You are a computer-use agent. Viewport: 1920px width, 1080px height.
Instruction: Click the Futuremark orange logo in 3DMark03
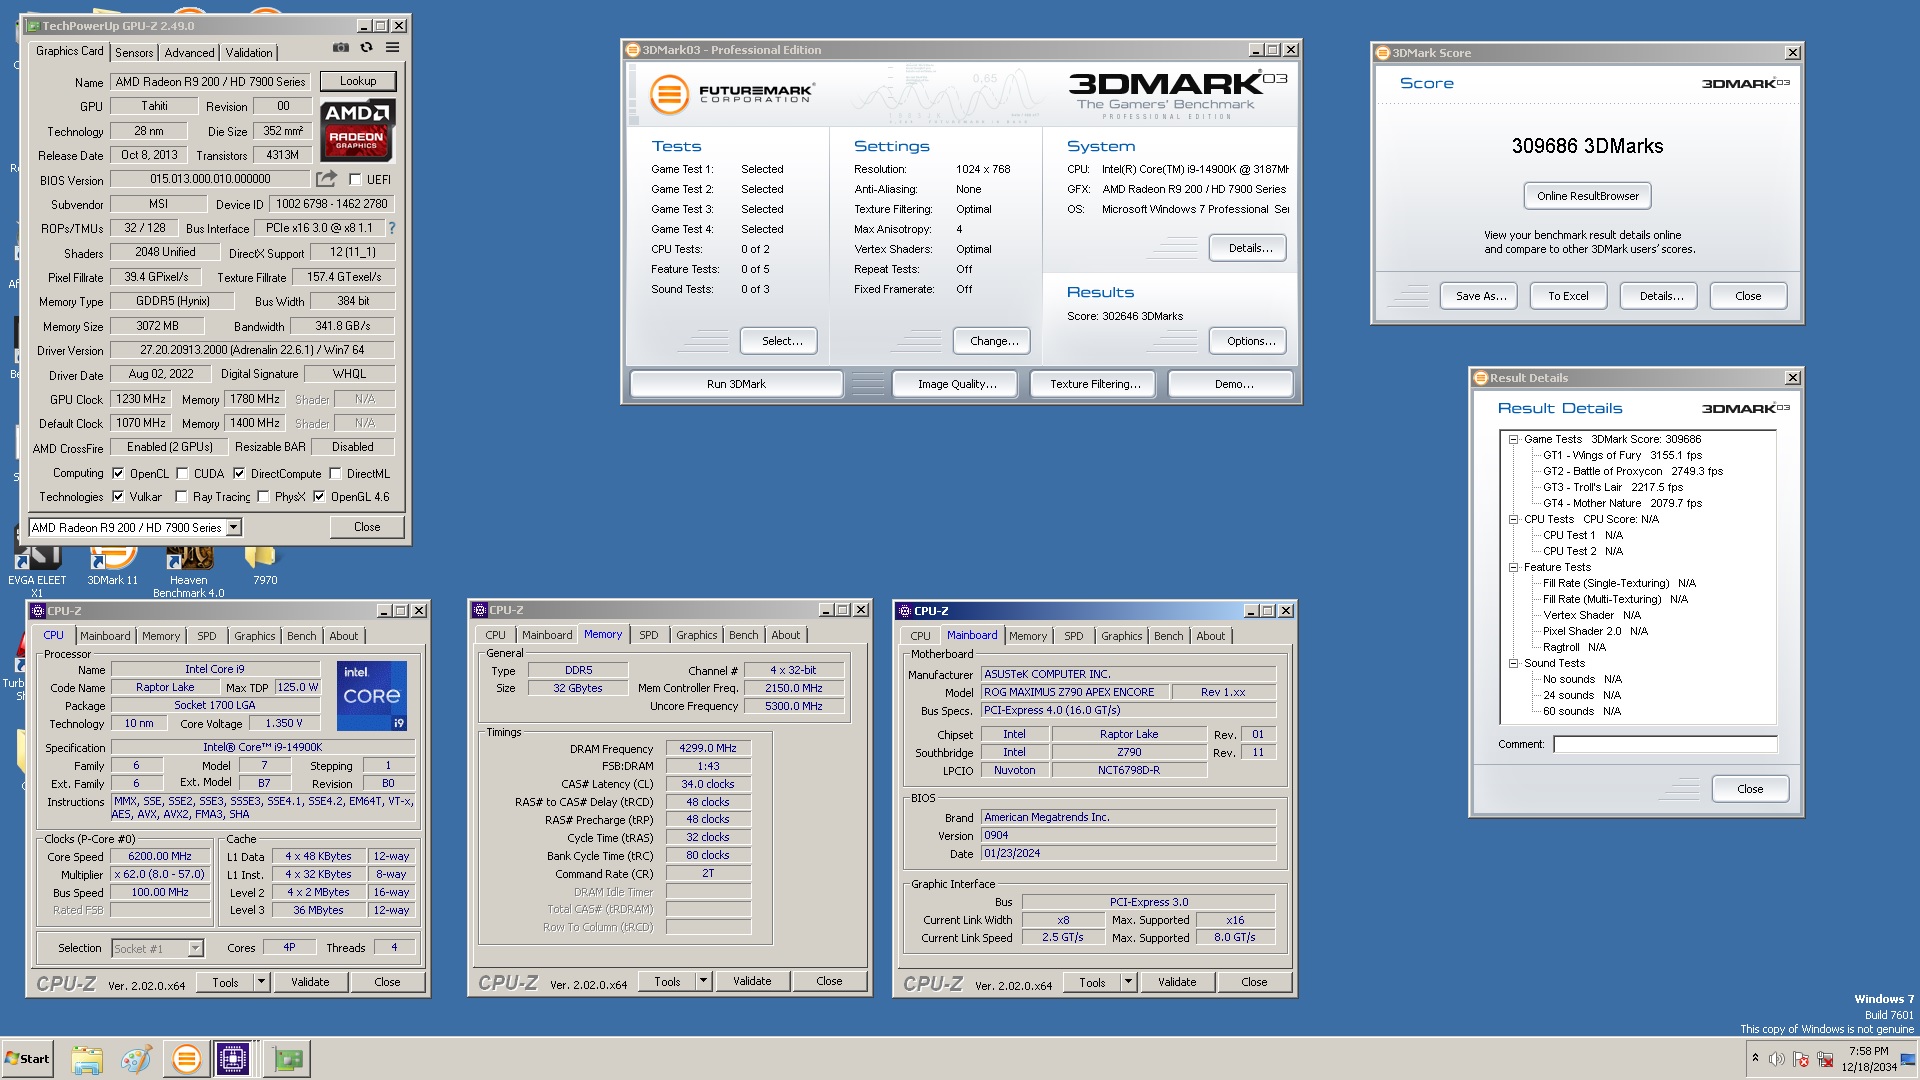click(669, 95)
